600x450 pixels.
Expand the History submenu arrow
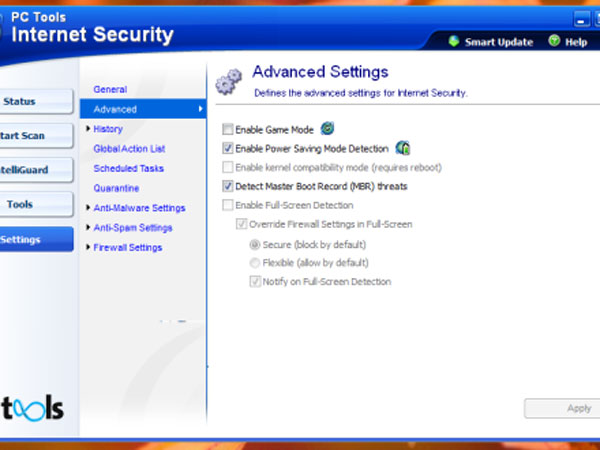pos(88,129)
